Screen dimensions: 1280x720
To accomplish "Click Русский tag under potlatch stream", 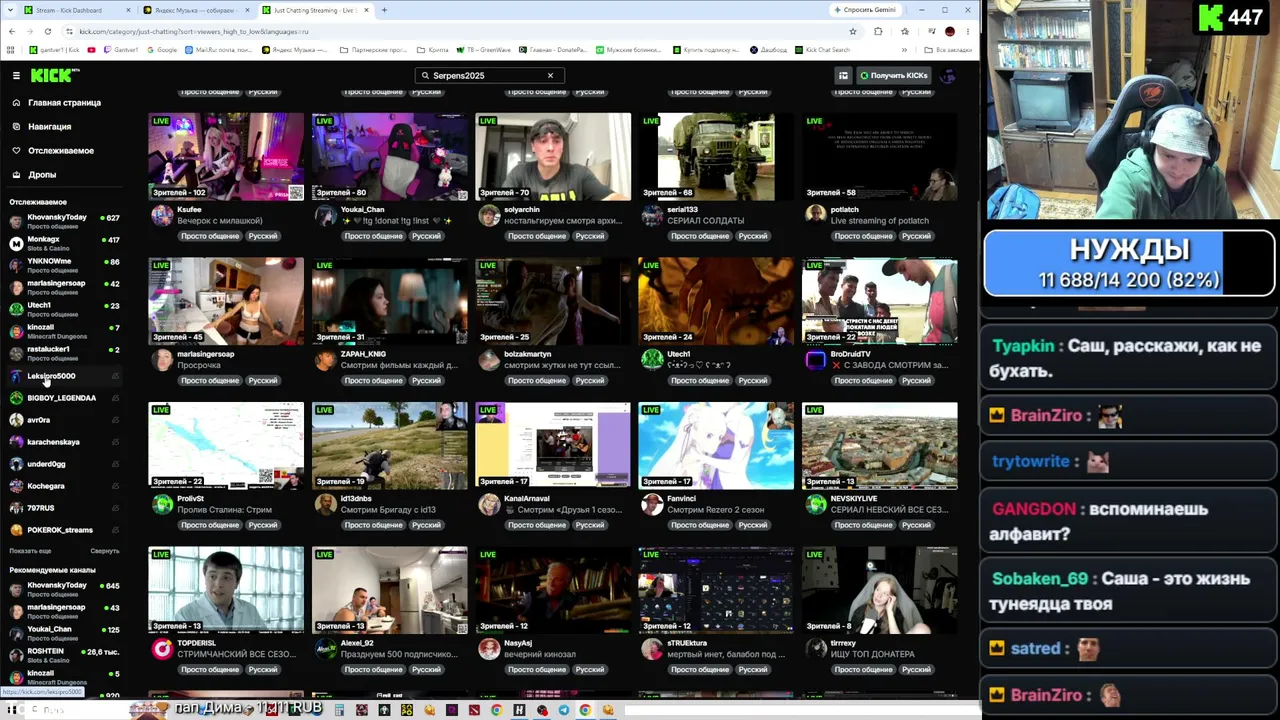I will tap(916, 237).
